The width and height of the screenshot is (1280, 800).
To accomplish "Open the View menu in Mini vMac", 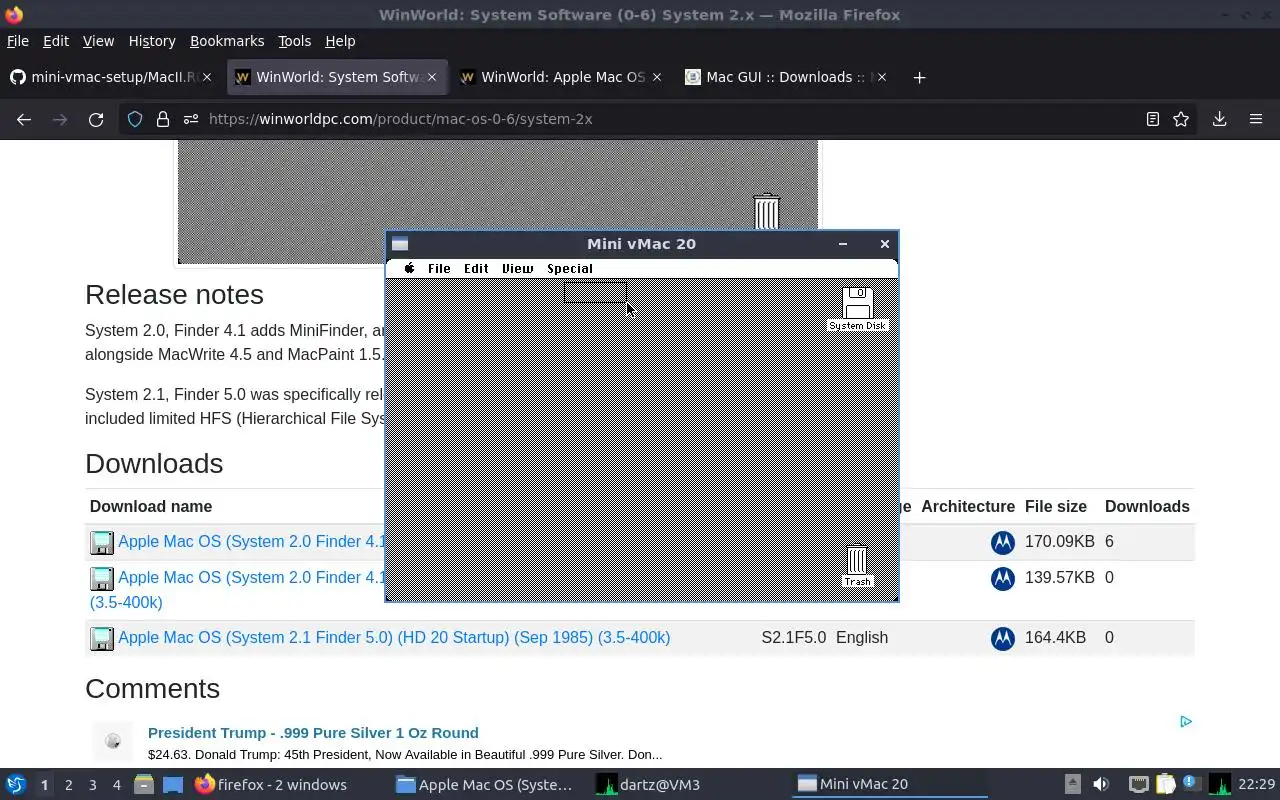I will (517, 268).
